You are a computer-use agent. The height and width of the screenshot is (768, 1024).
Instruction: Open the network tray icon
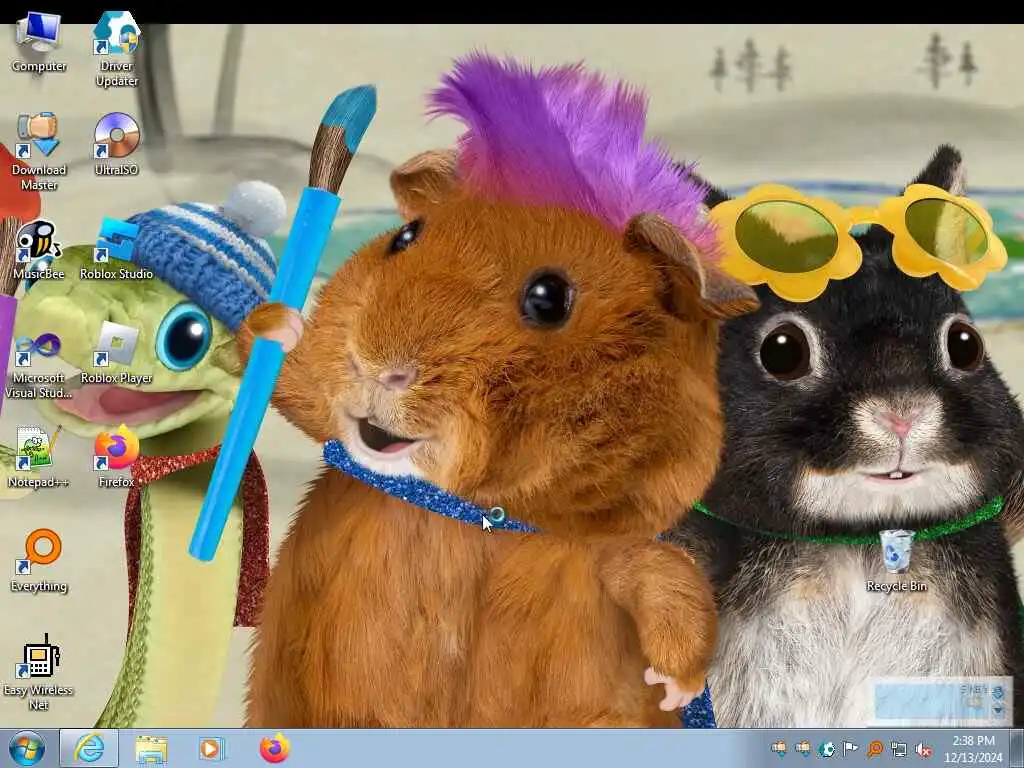tap(899, 749)
